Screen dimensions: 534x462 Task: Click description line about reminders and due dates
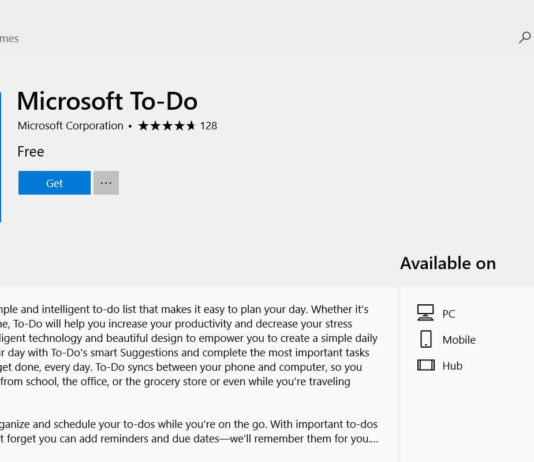(189, 439)
